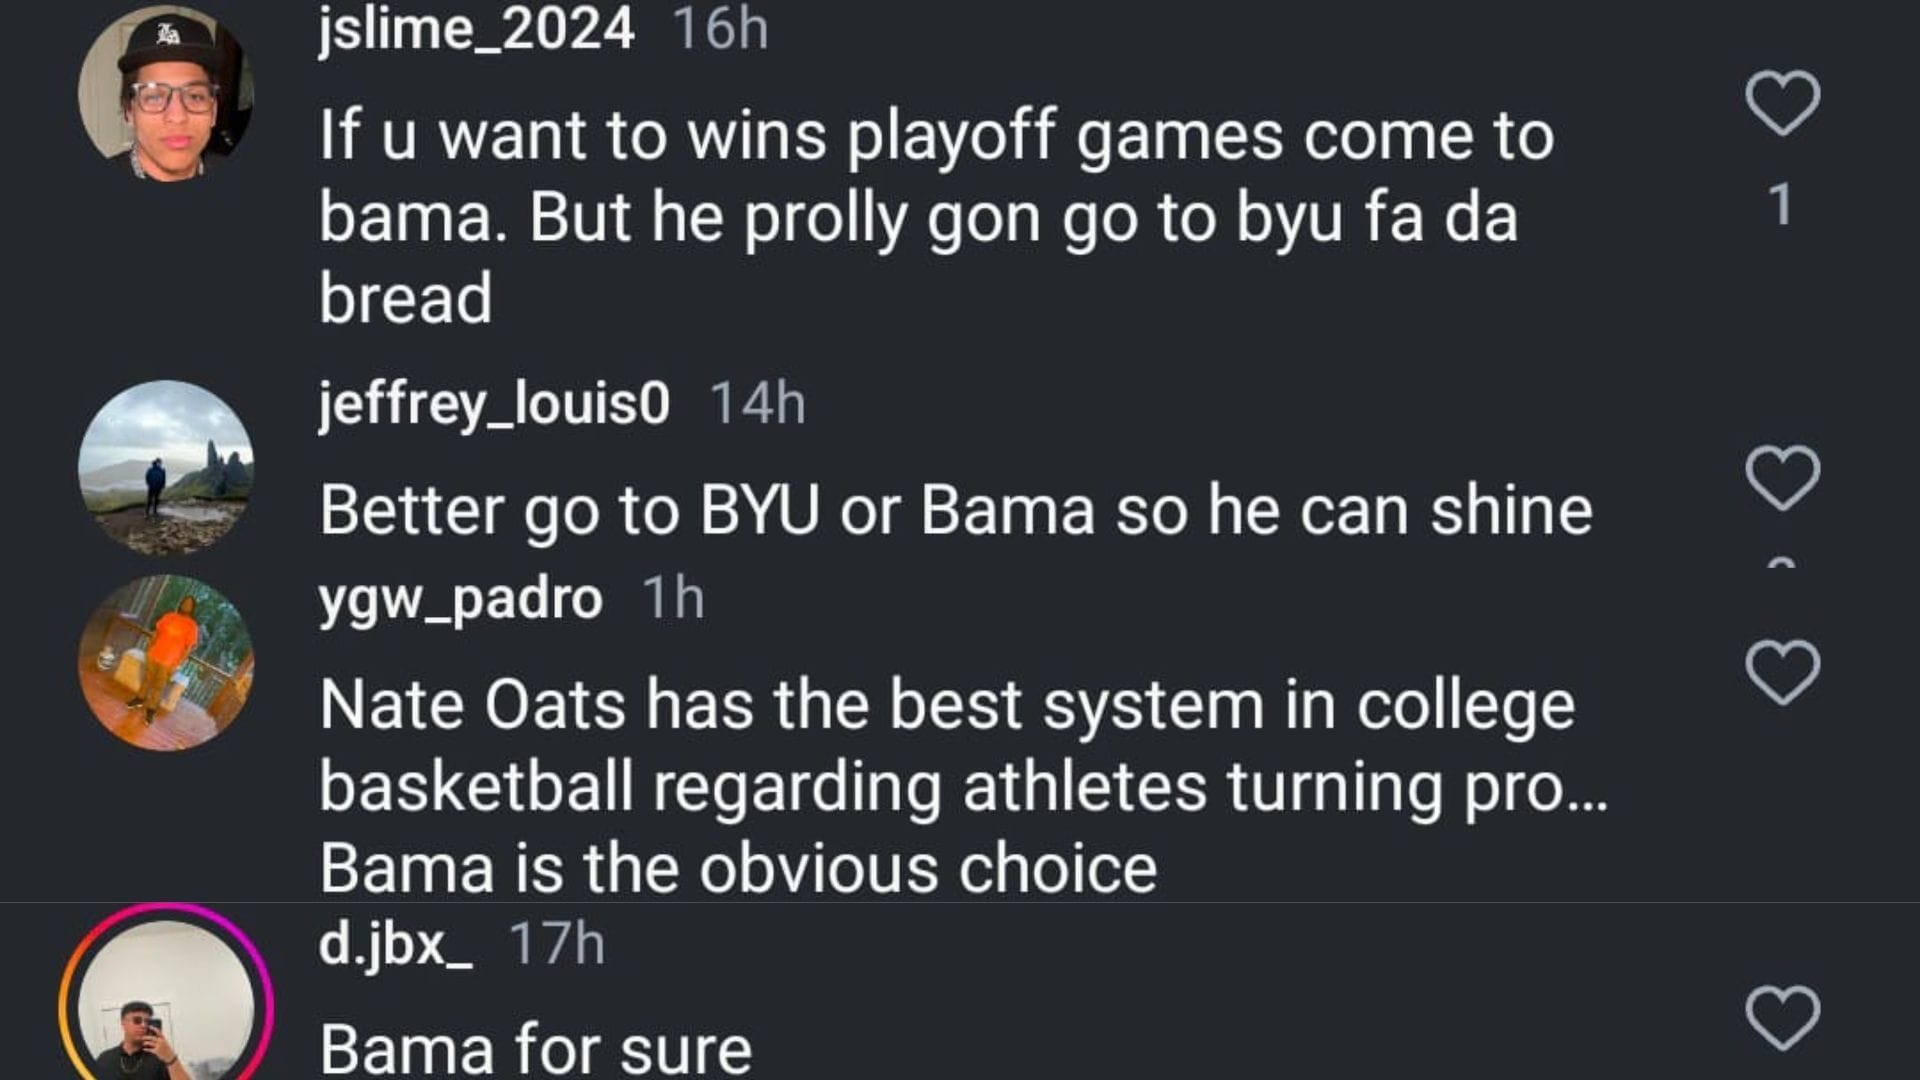The height and width of the screenshot is (1080, 1920).
Task: Like jeffrey_louis0's comment with the heart
Action: point(1782,478)
